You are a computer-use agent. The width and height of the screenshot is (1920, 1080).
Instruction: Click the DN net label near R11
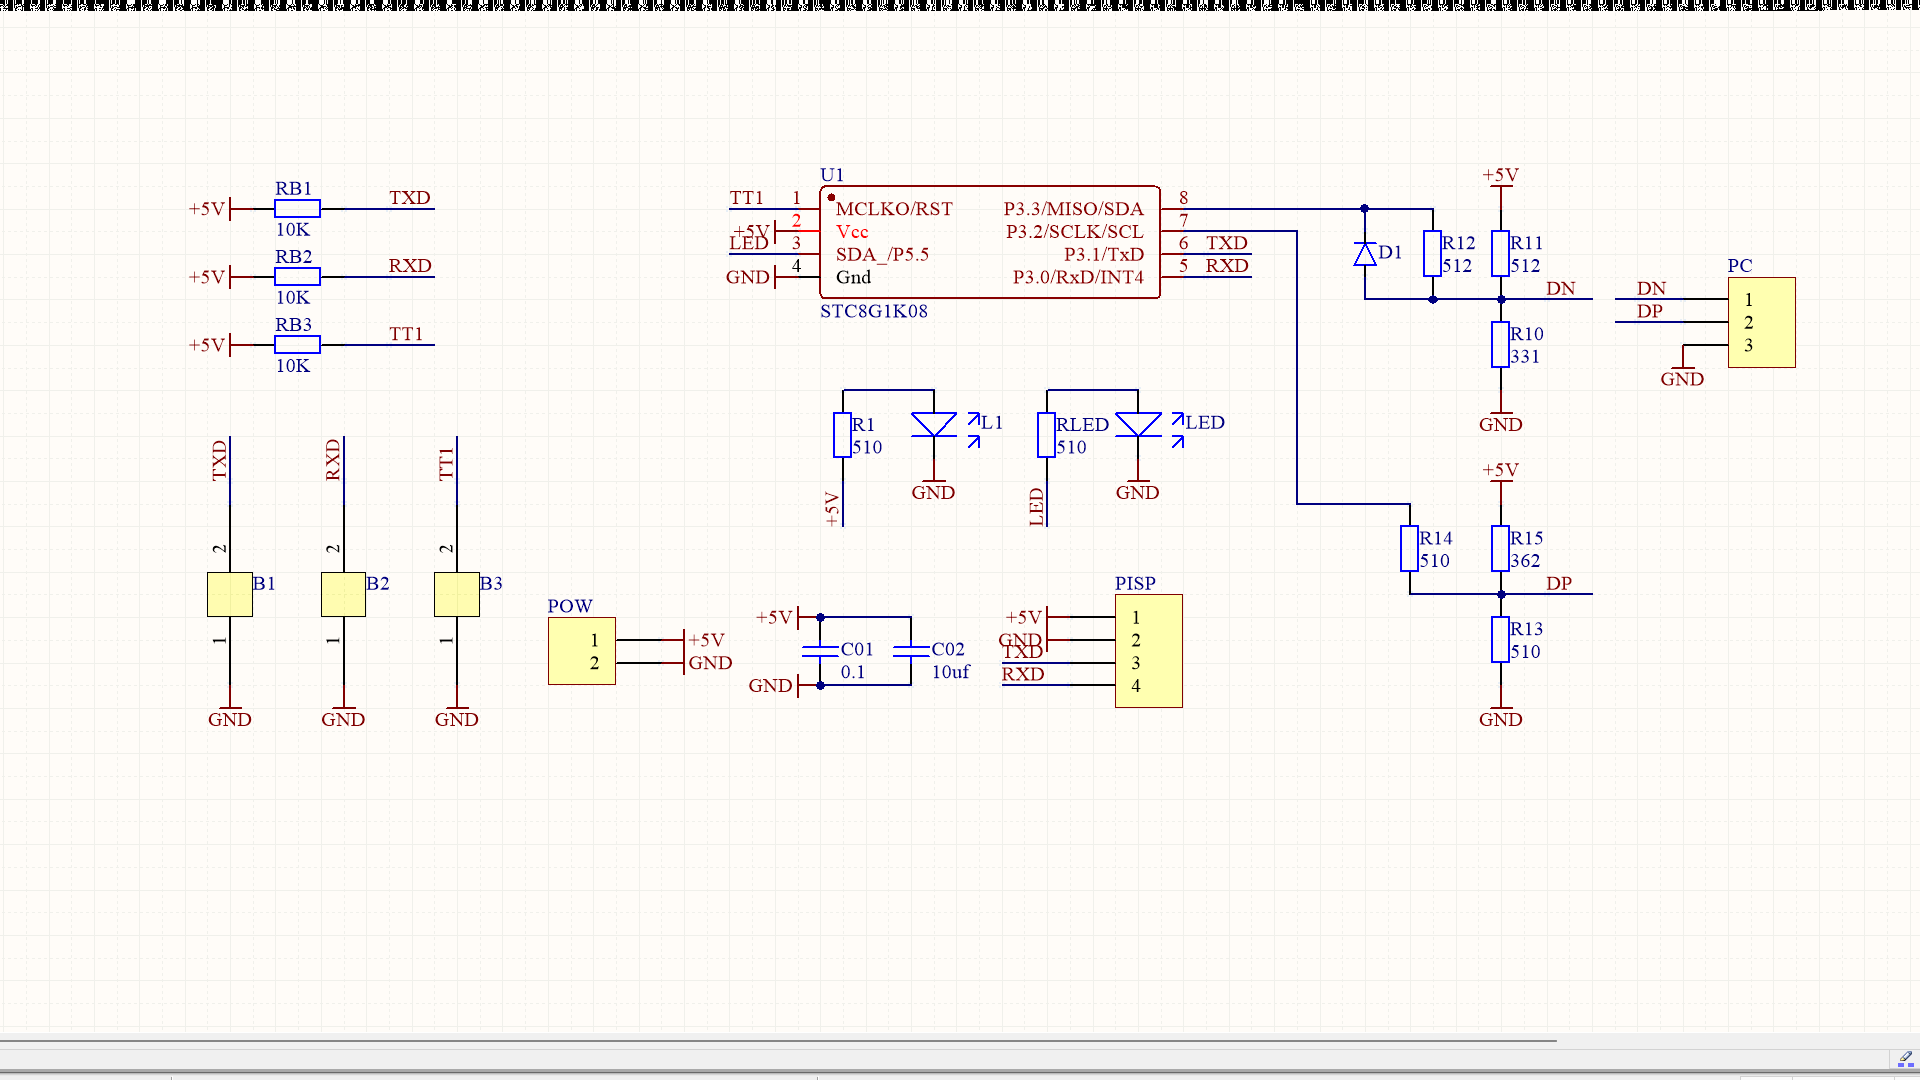(x=1560, y=289)
